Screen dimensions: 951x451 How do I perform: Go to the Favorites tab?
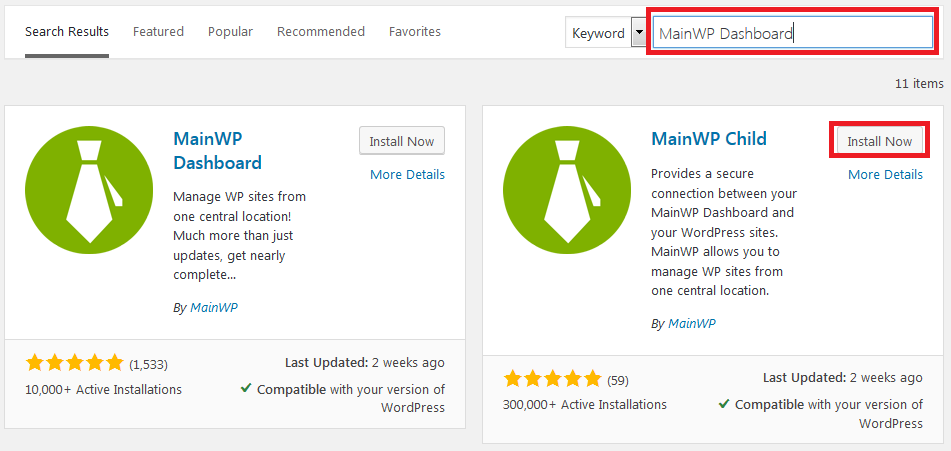coord(414,32)
